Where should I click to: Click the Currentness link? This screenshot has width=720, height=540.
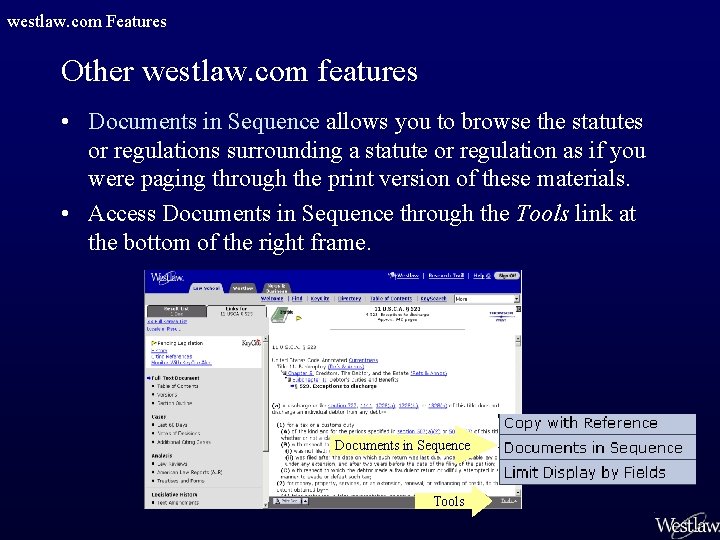(363, 360)
